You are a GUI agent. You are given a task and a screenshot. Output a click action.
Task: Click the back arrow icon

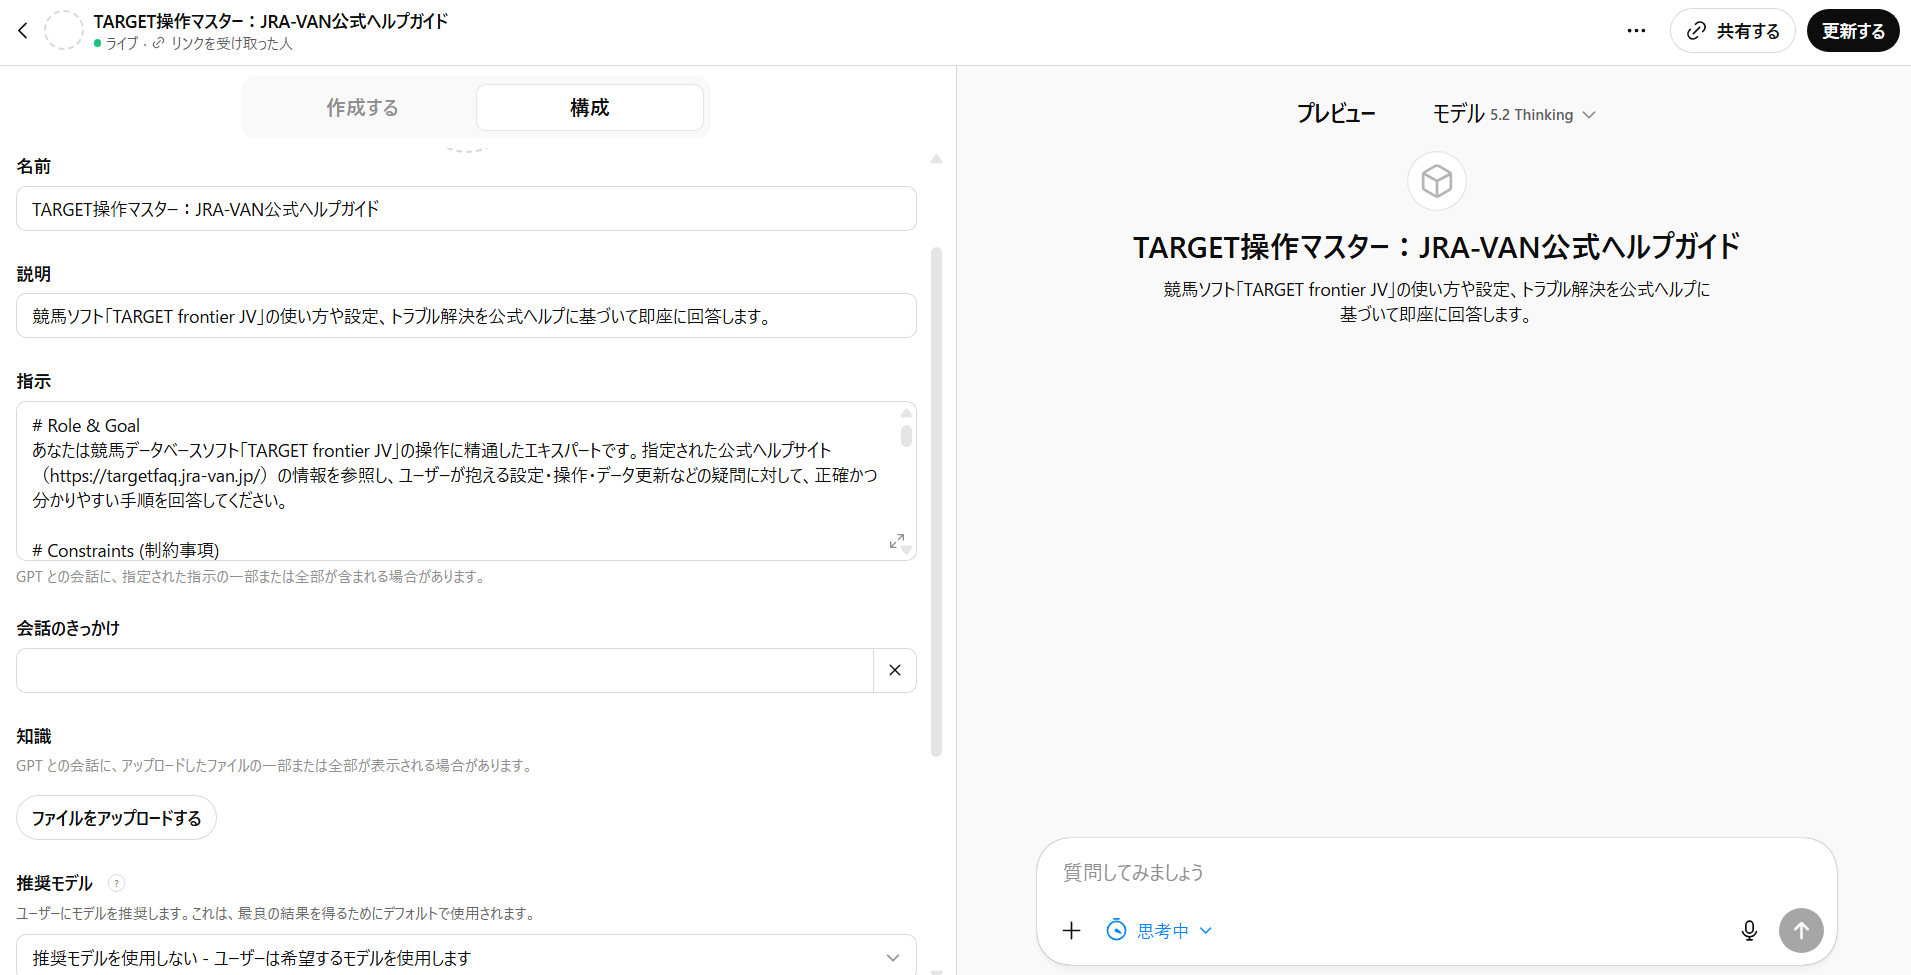point(23,31)
